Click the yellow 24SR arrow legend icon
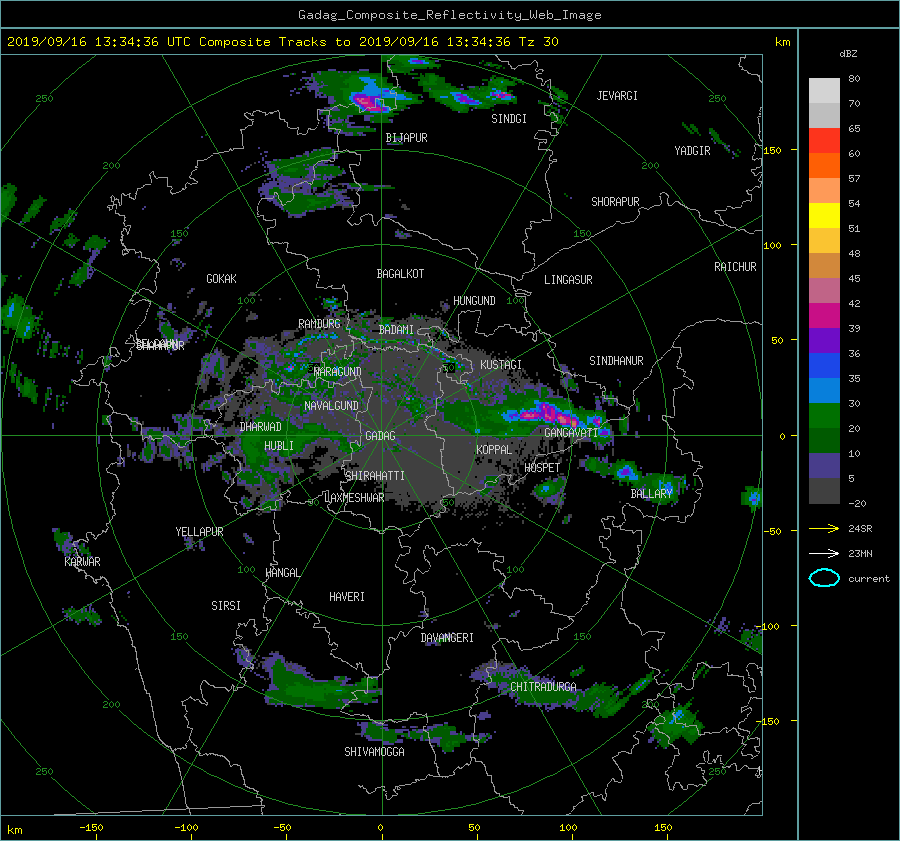The width and height of the screenshot is (900, 841). (x=824, y=528)
